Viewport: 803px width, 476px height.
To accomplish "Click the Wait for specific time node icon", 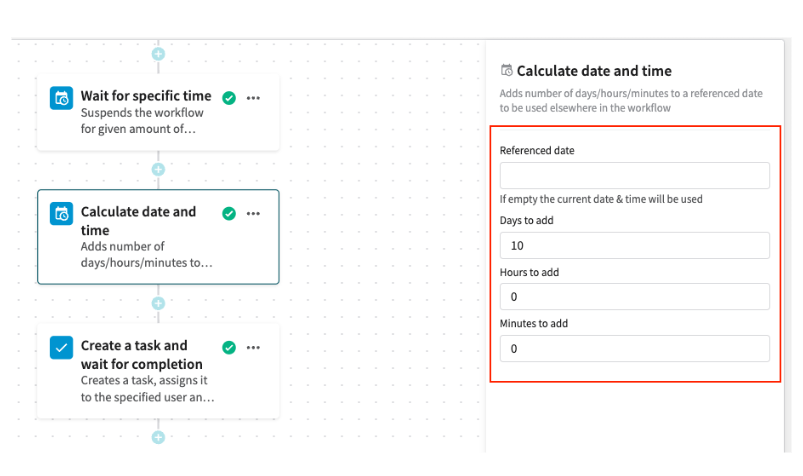I will click(x=61, y=98).
